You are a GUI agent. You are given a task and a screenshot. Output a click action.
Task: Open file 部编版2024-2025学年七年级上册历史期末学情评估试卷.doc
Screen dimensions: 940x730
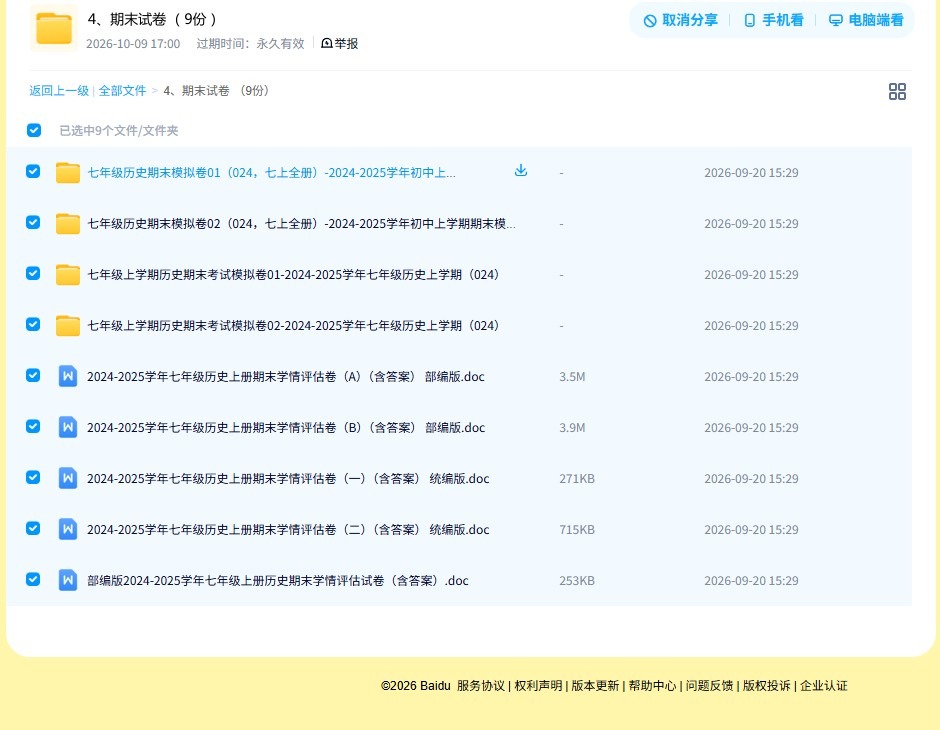click(x=278, y=580)
